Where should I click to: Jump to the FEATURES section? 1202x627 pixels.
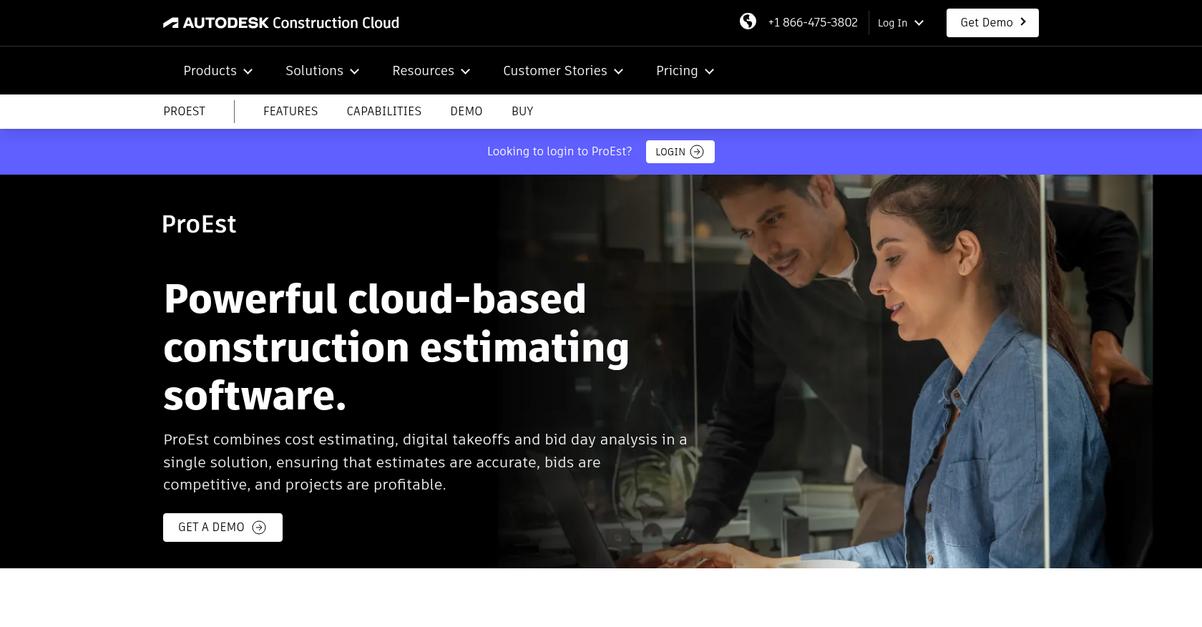(290, 111)
